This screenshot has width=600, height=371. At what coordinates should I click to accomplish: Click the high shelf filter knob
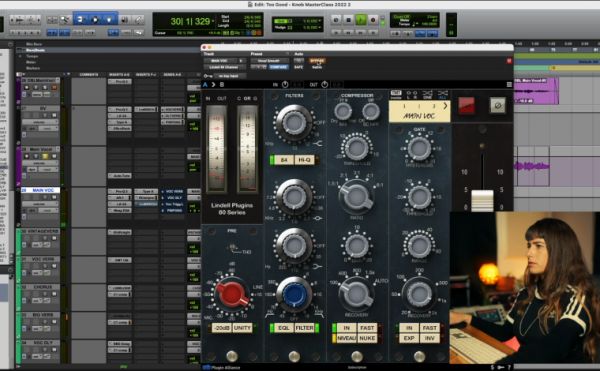click(x=294, y=123)
